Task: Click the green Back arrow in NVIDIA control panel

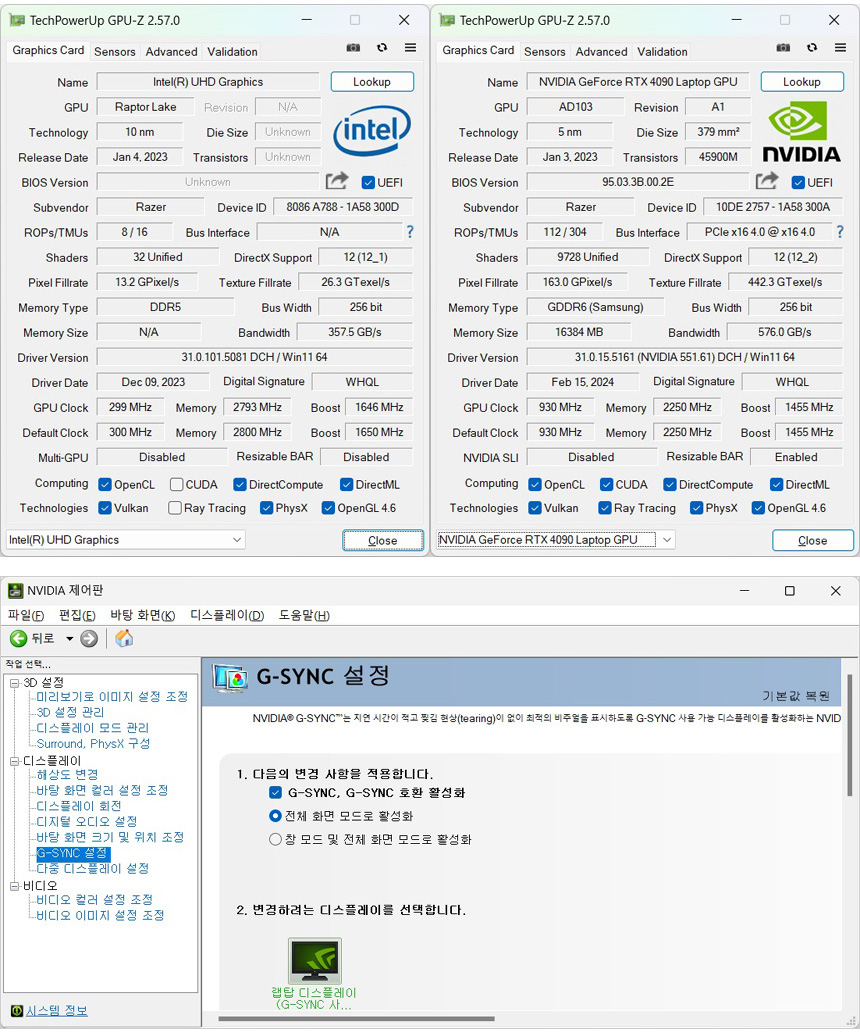Action: [18, 638]
